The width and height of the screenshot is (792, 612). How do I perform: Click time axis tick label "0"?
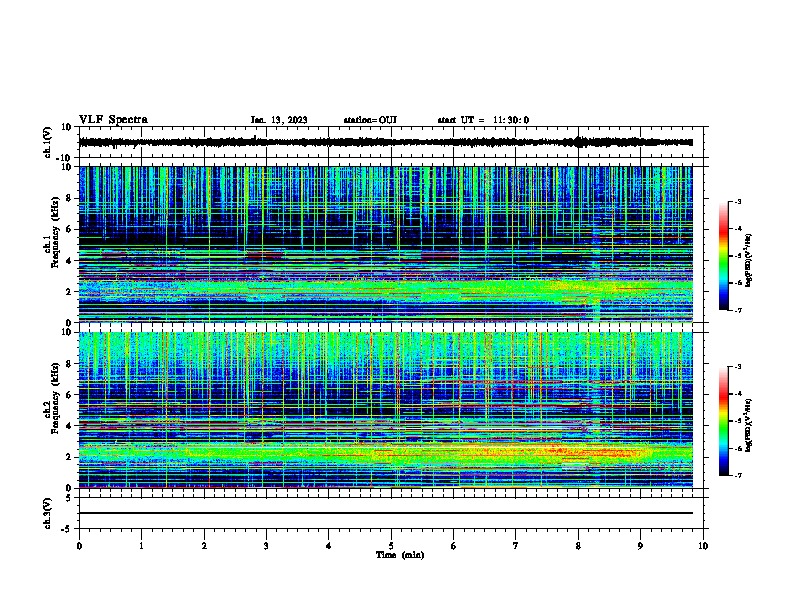tap(79, 546)
